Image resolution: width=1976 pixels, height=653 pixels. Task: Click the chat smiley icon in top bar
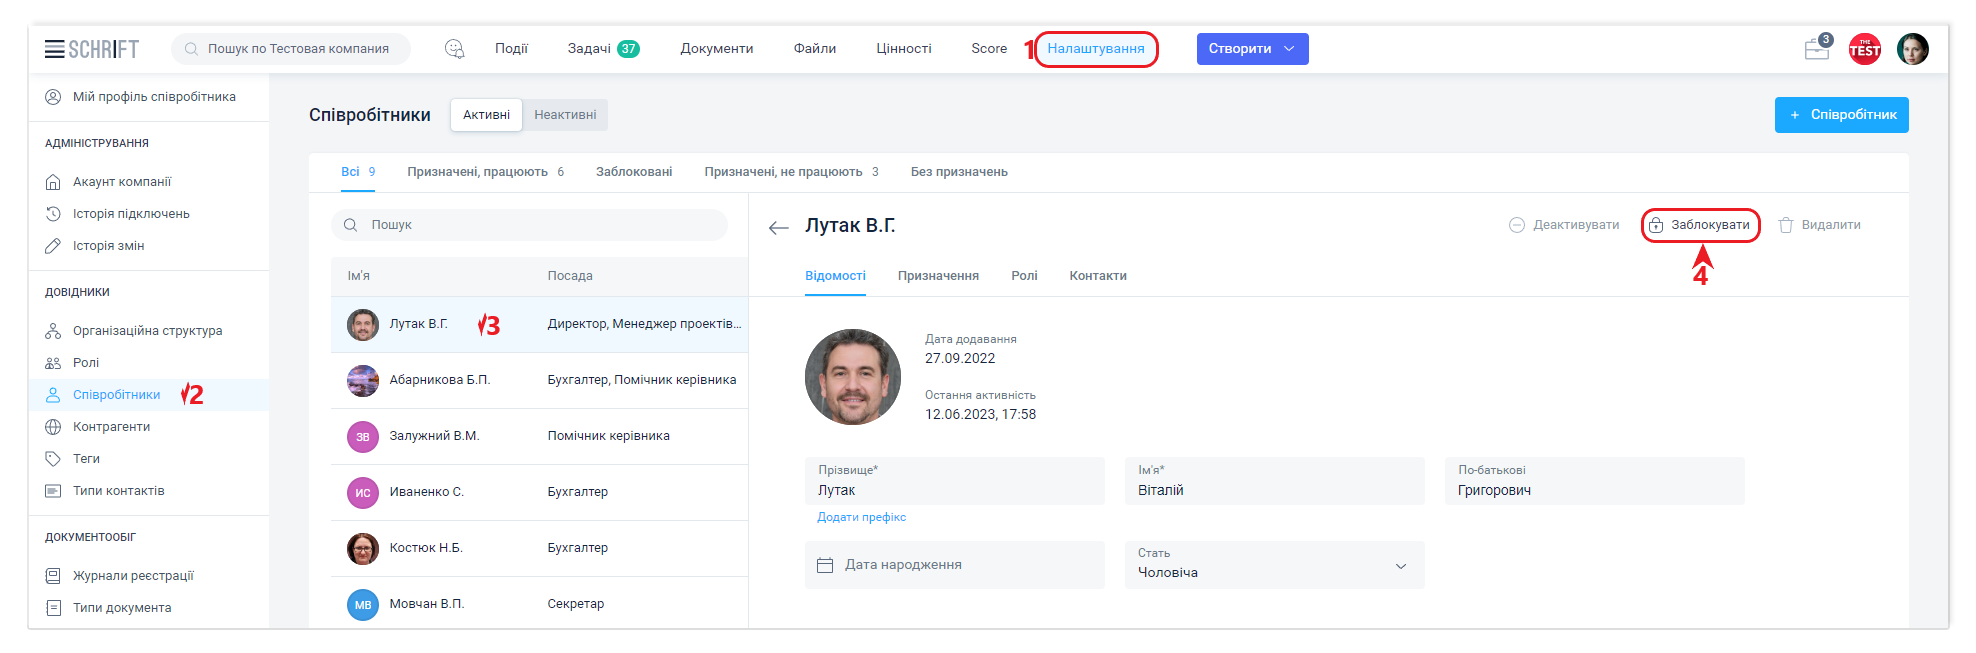(x=454, y=49)
